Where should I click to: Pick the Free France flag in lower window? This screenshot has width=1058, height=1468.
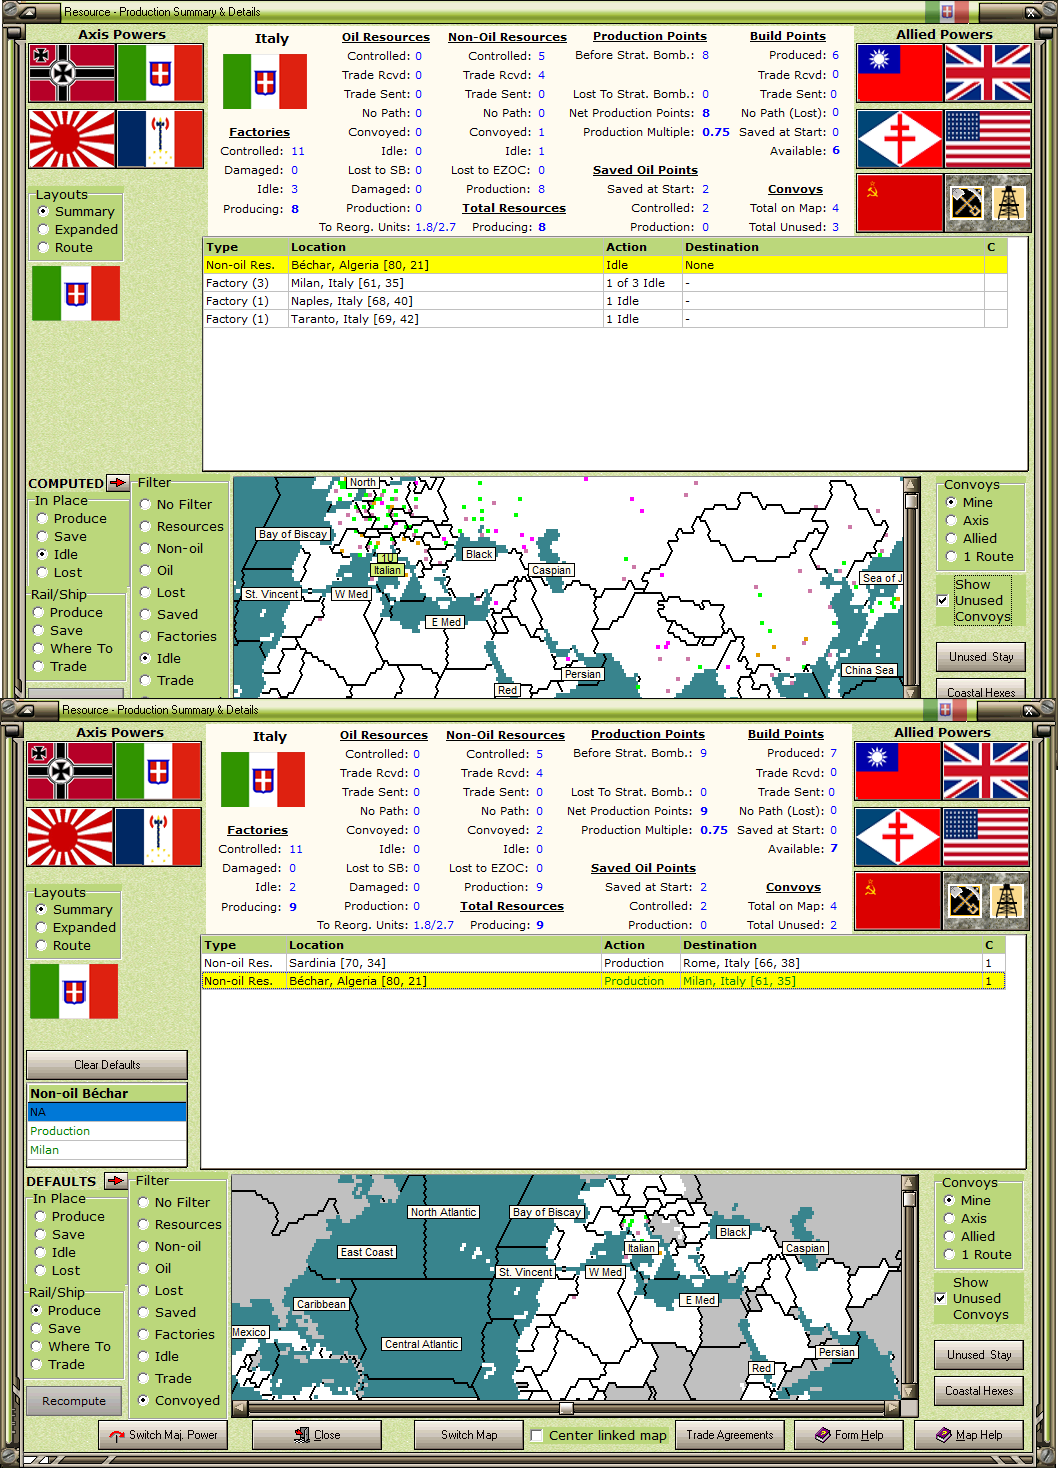coord(898,837)
